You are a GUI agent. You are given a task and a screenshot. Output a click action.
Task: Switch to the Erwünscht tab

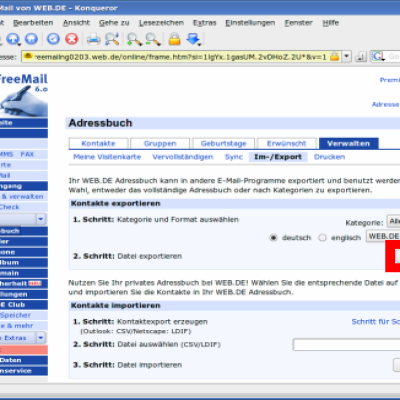tap(287, 144)
